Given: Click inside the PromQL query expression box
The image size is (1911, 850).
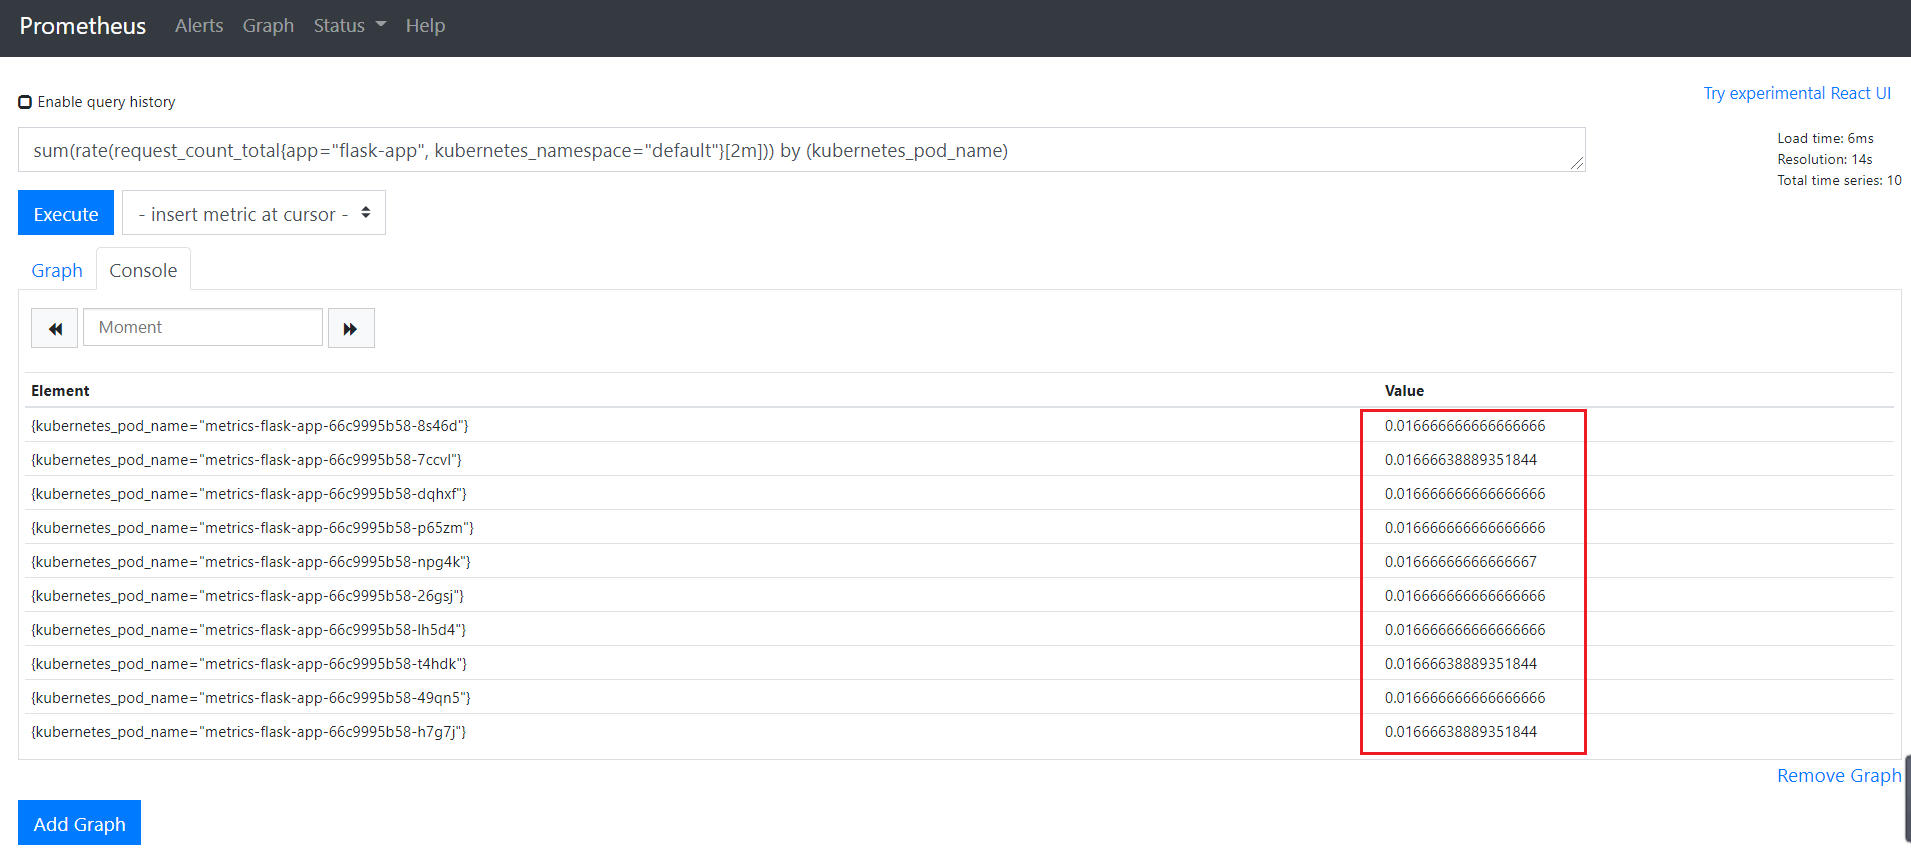Looking at the screenshot, I should tap(800, 150).
